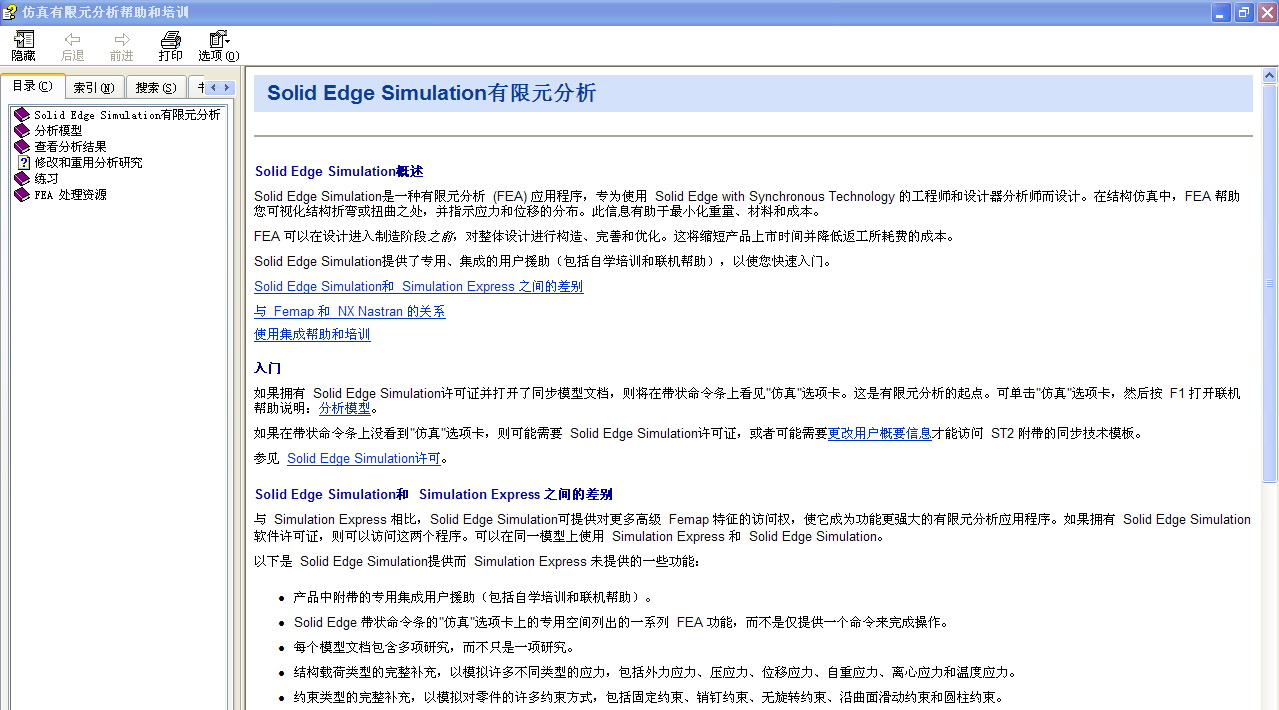Follow the 分析模型 link in the 入门 section
The image size is (1279, 710).
(x=344, y=409)
